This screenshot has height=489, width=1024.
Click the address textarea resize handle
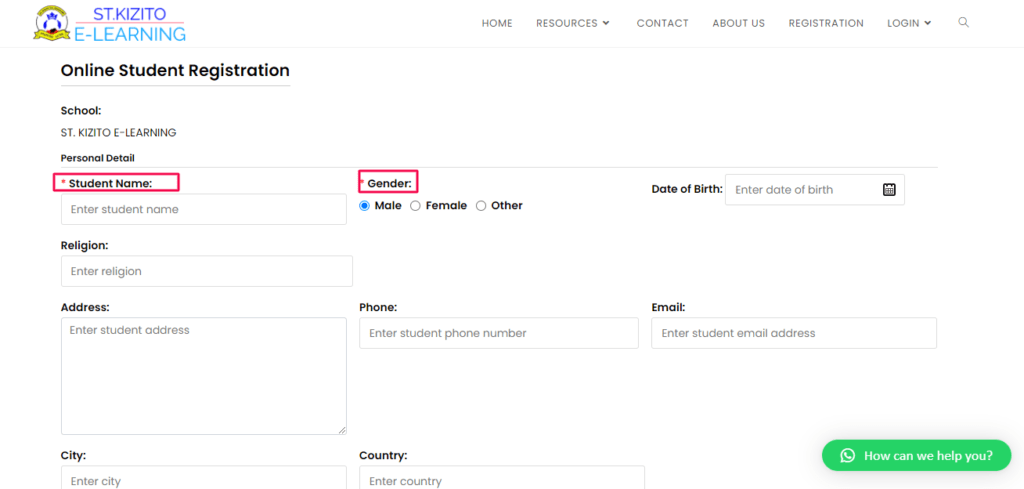click(x=342, y=430)
